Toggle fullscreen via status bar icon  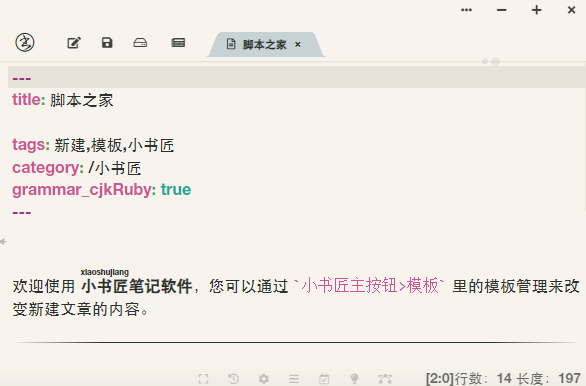203,379
